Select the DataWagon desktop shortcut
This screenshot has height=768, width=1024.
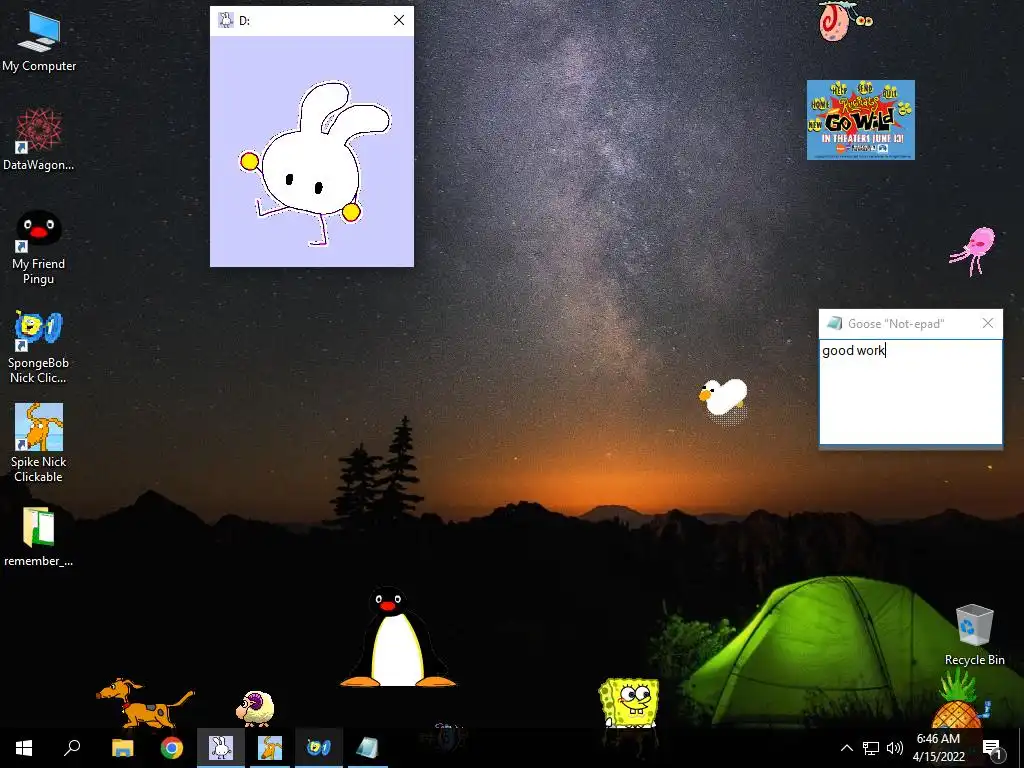[x=39, y=140]
